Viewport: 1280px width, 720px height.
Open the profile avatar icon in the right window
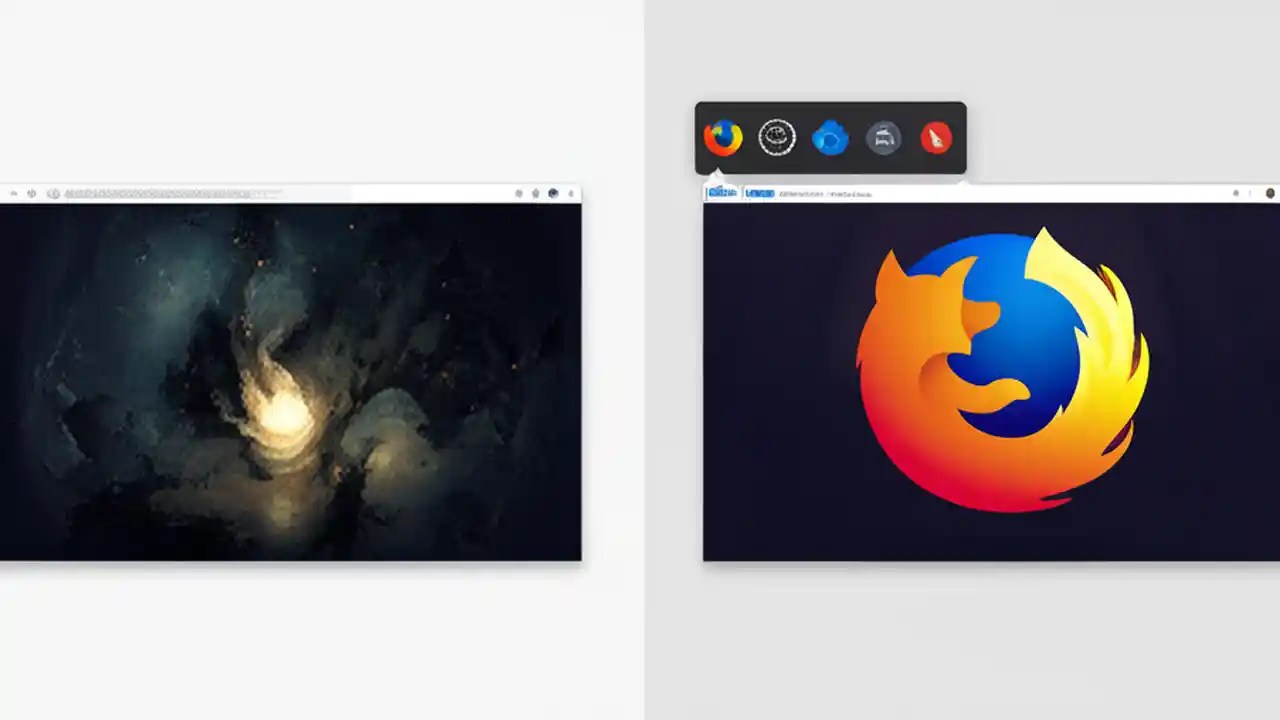1270,193
